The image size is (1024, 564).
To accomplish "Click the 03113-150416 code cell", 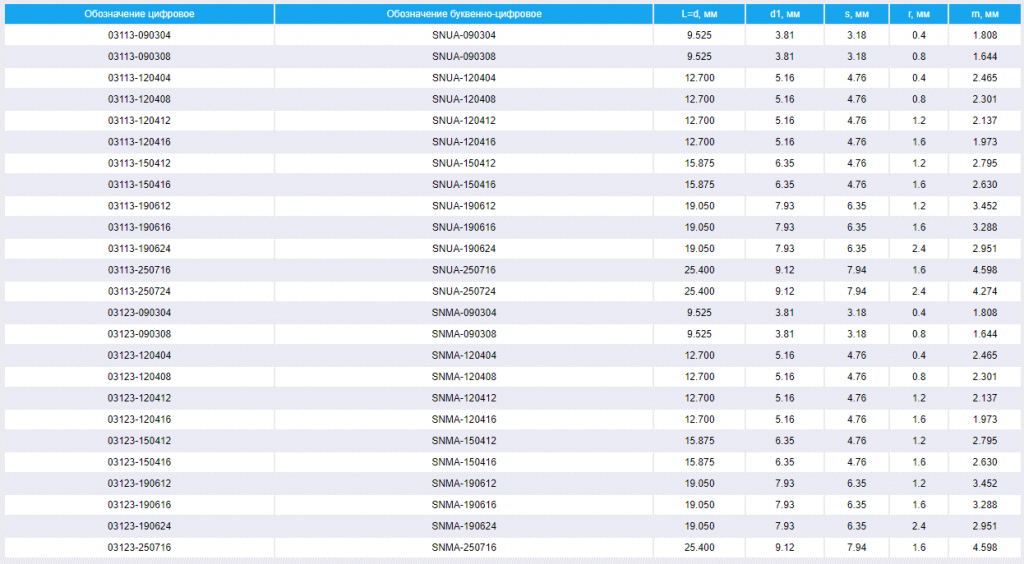I will tap(139, 185).
